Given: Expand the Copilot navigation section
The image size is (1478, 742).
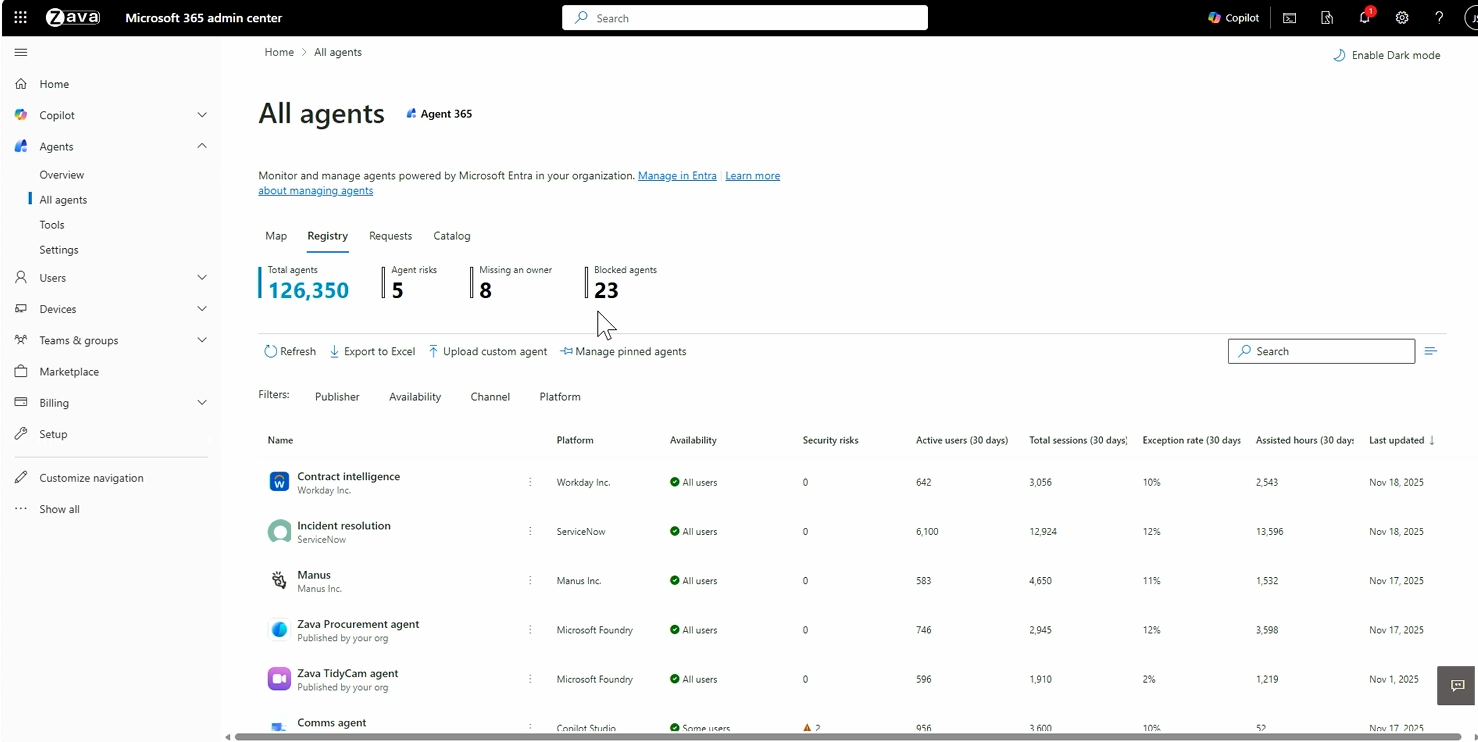Looking at the screenshot, I should (x=202, y=115).
